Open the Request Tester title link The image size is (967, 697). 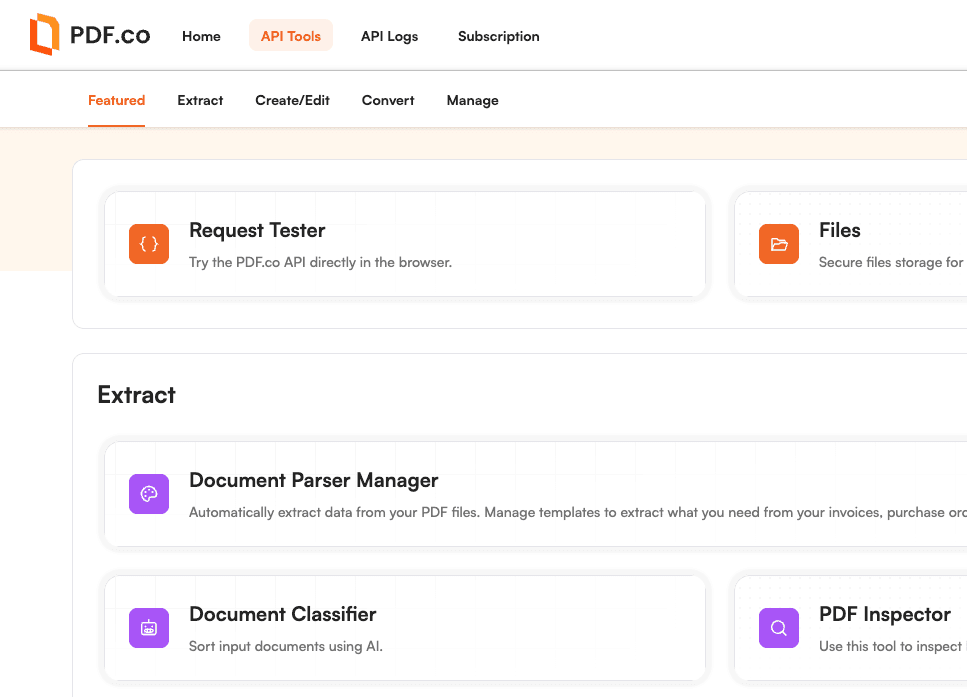pos(257,230)
